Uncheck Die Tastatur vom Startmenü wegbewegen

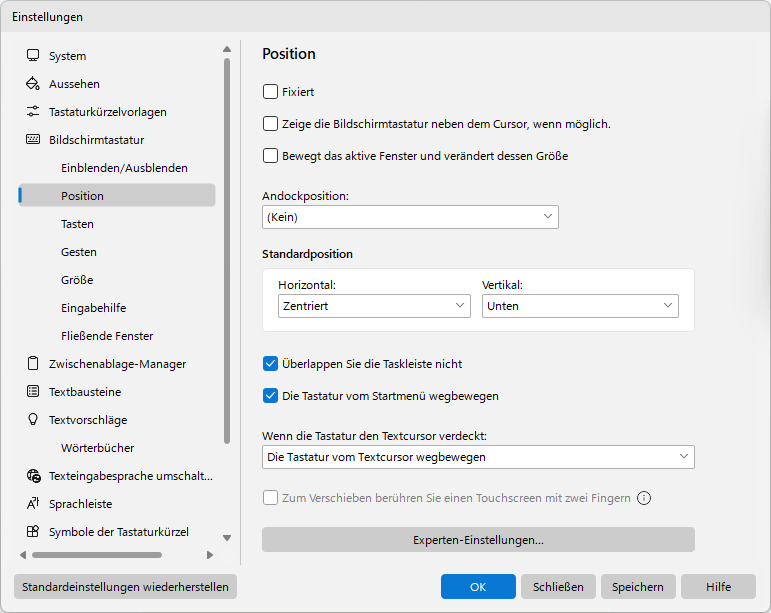[270, 396]
